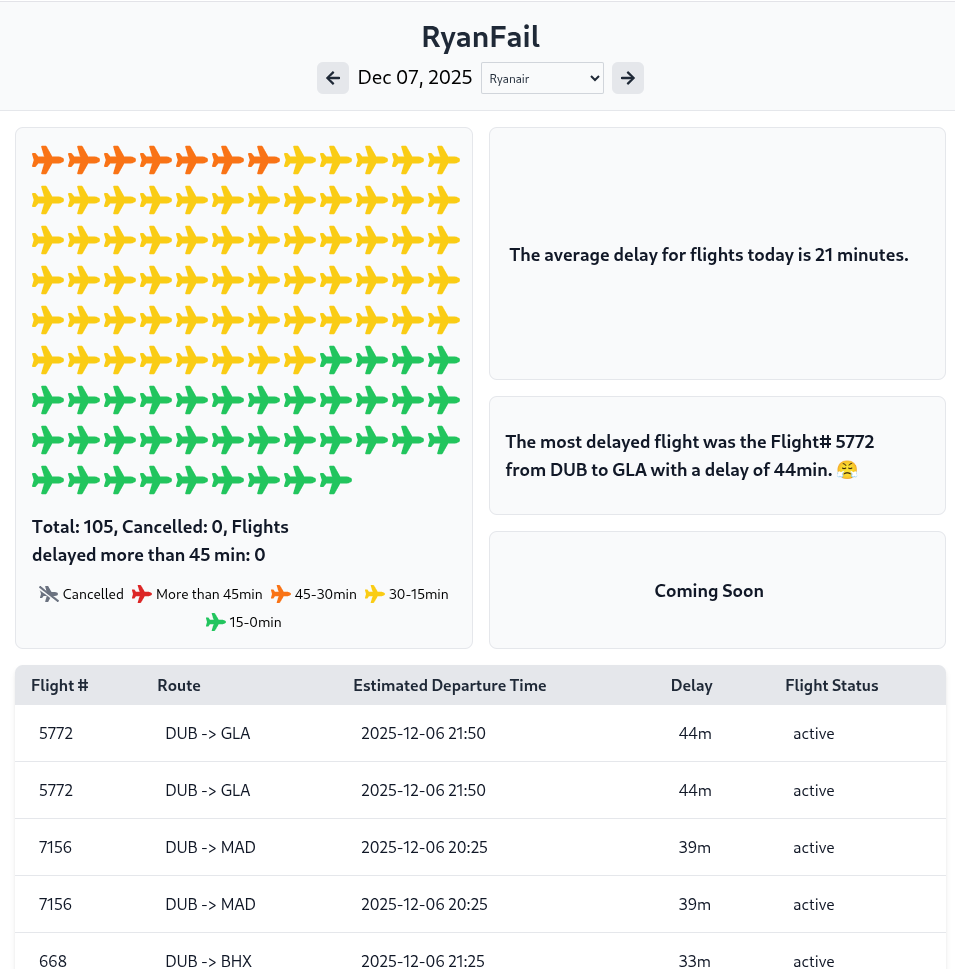Click the Dec 07, 2025 date label
This screenshot has width=955, height=969.
[x=415, y=78]
